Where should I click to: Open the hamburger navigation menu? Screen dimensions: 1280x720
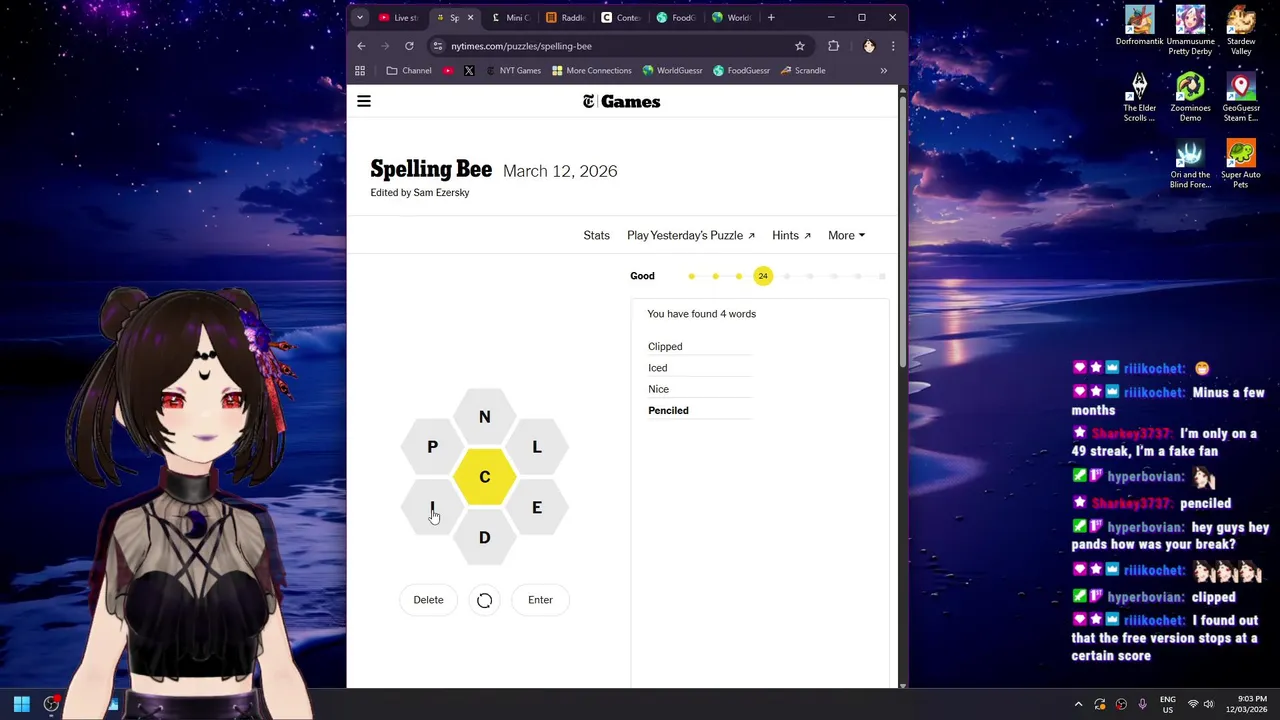tap(364, 101)
